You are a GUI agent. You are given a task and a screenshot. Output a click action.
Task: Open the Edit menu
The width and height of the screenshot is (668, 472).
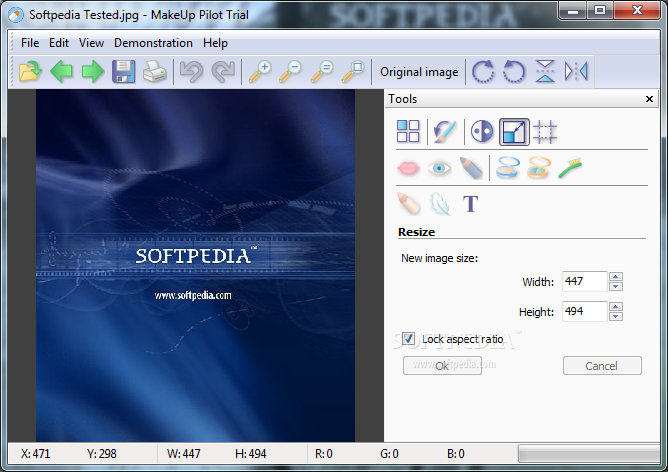[59, 43]
